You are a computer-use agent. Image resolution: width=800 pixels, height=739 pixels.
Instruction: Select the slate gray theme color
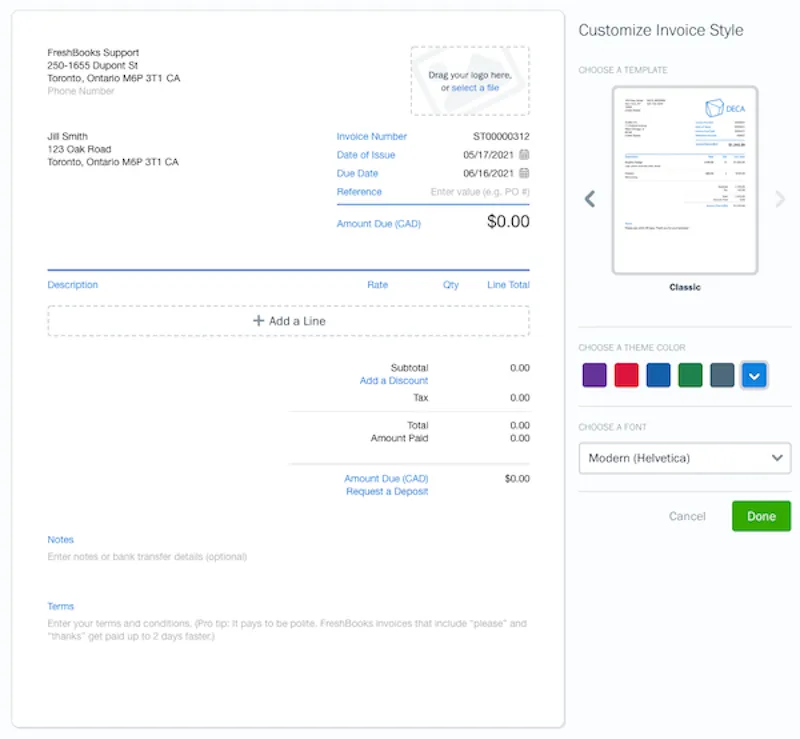(x=722, y=375)
